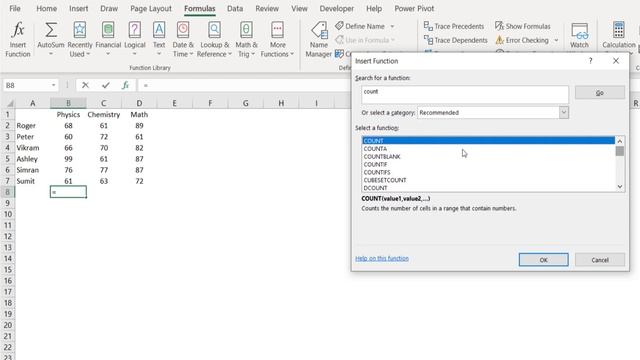Close the Insert Function dialog
Image resolution: width=640 pixels, height=360 pixels.
coord(616,61)
